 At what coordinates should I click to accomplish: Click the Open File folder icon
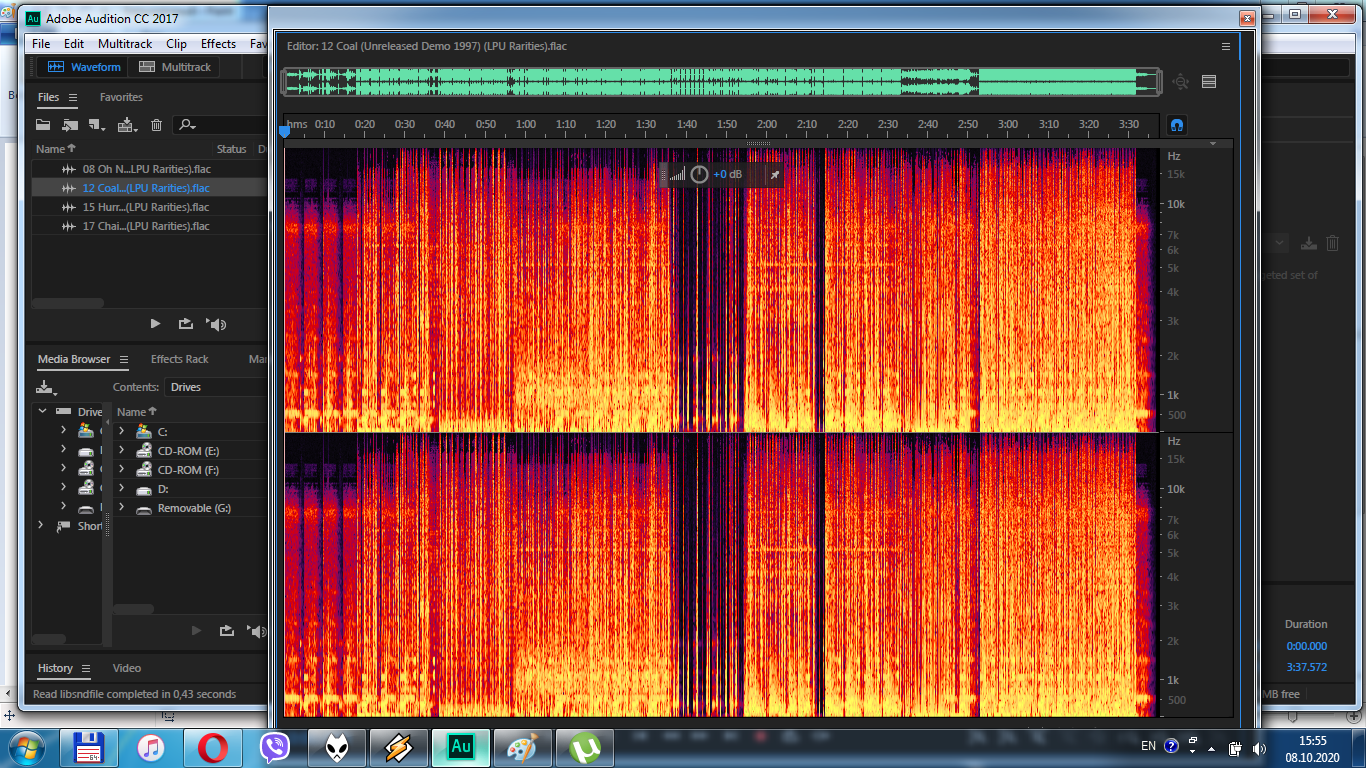pos(43,125)
